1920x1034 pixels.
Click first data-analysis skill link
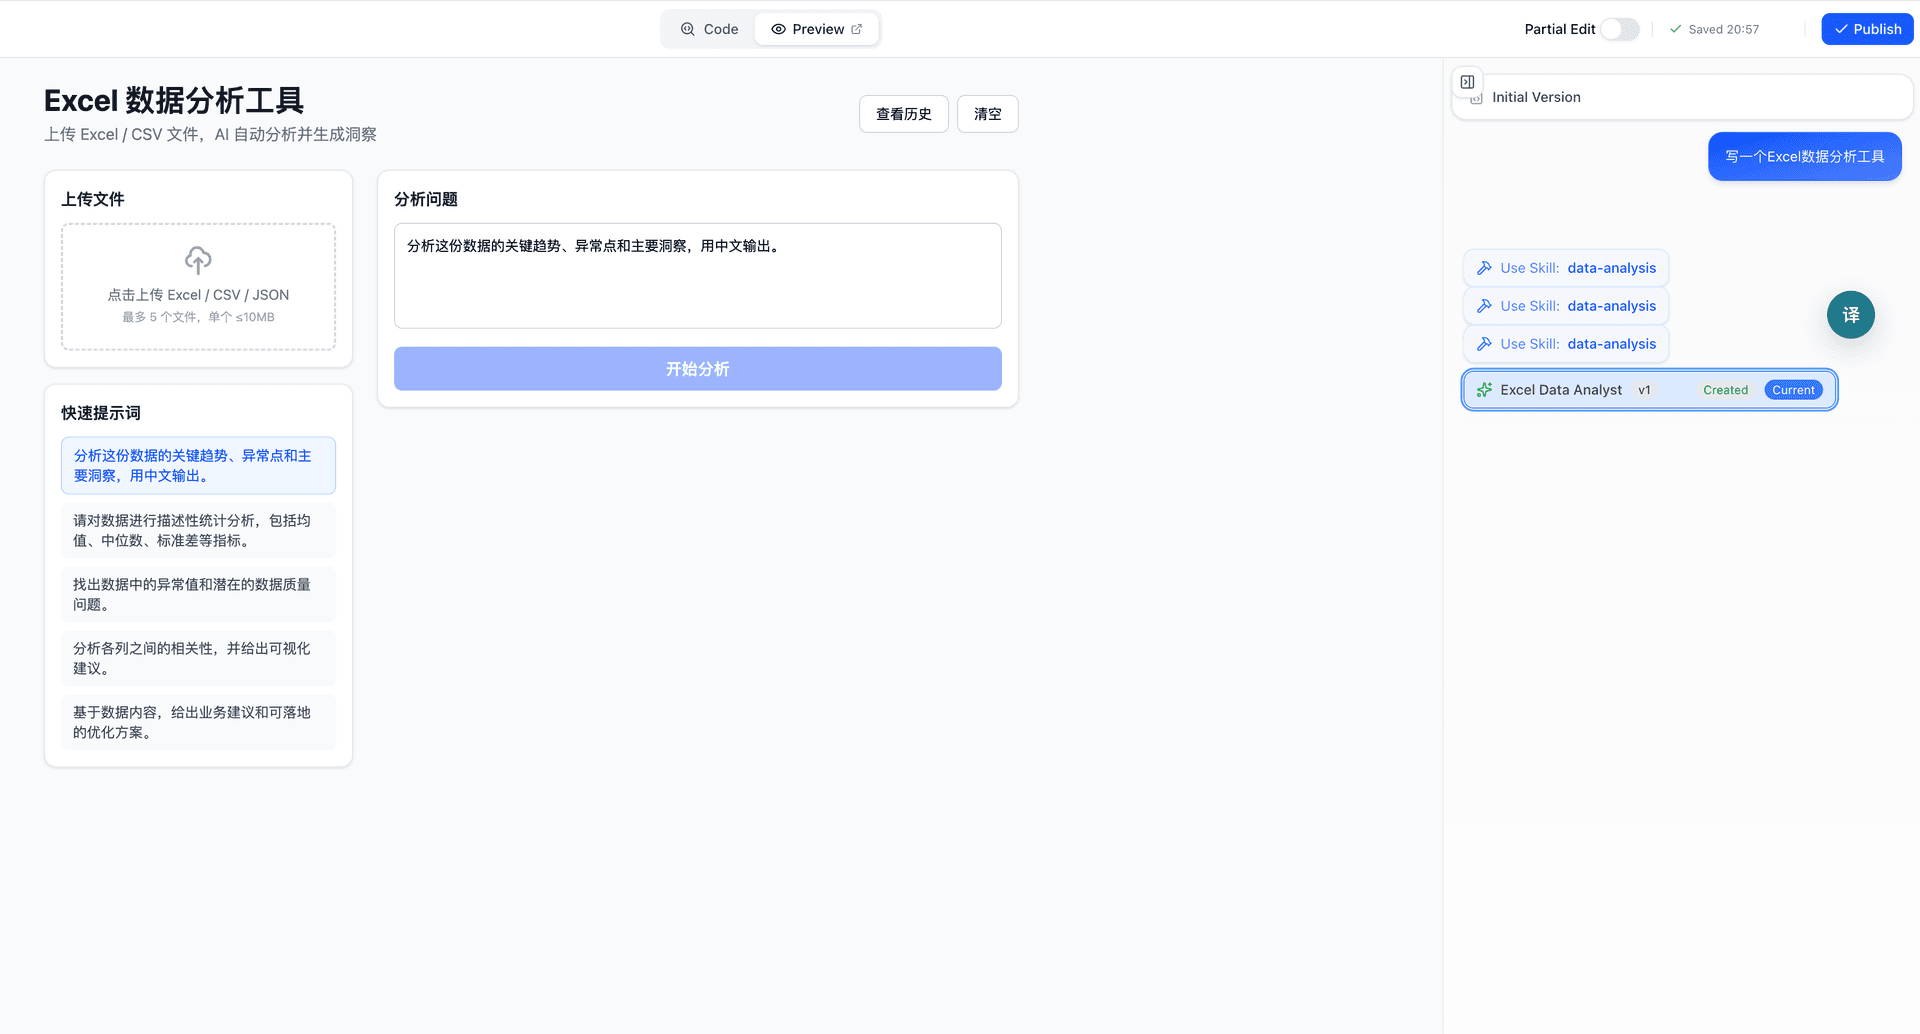click(1611, 268)
